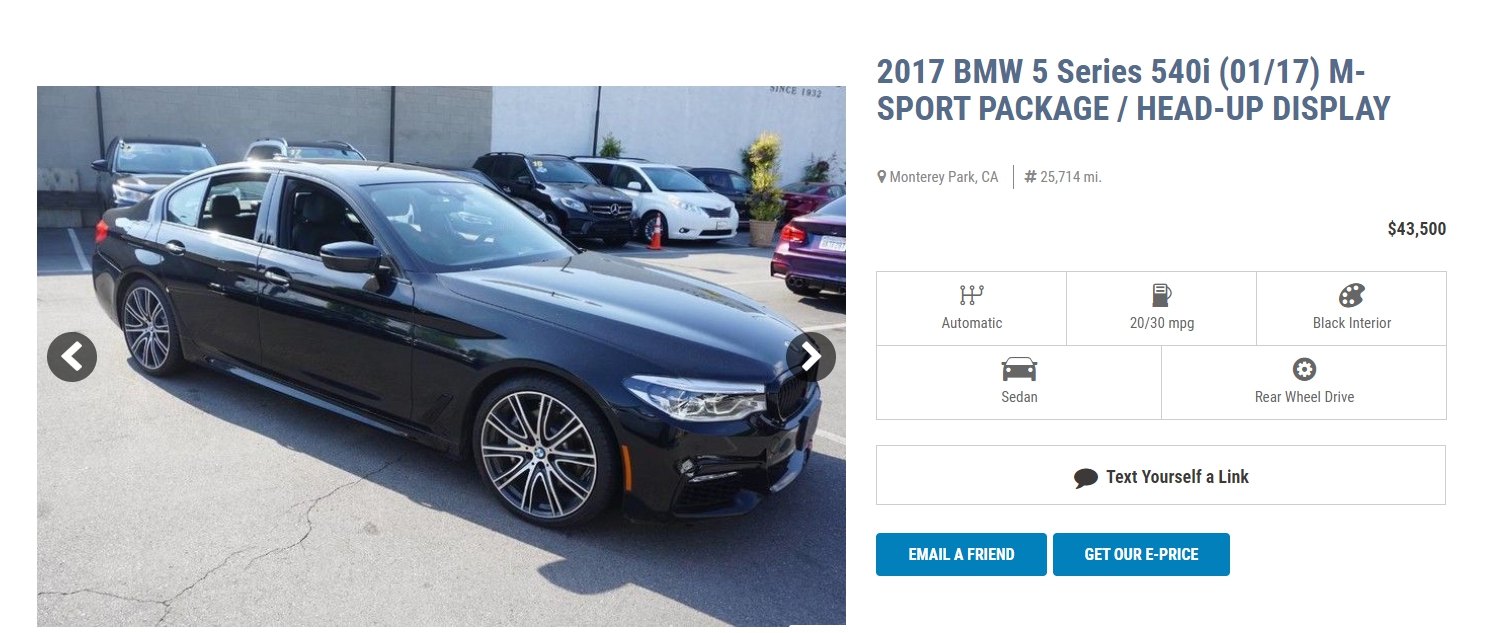Show the previous car photo

tap(72, 357)
